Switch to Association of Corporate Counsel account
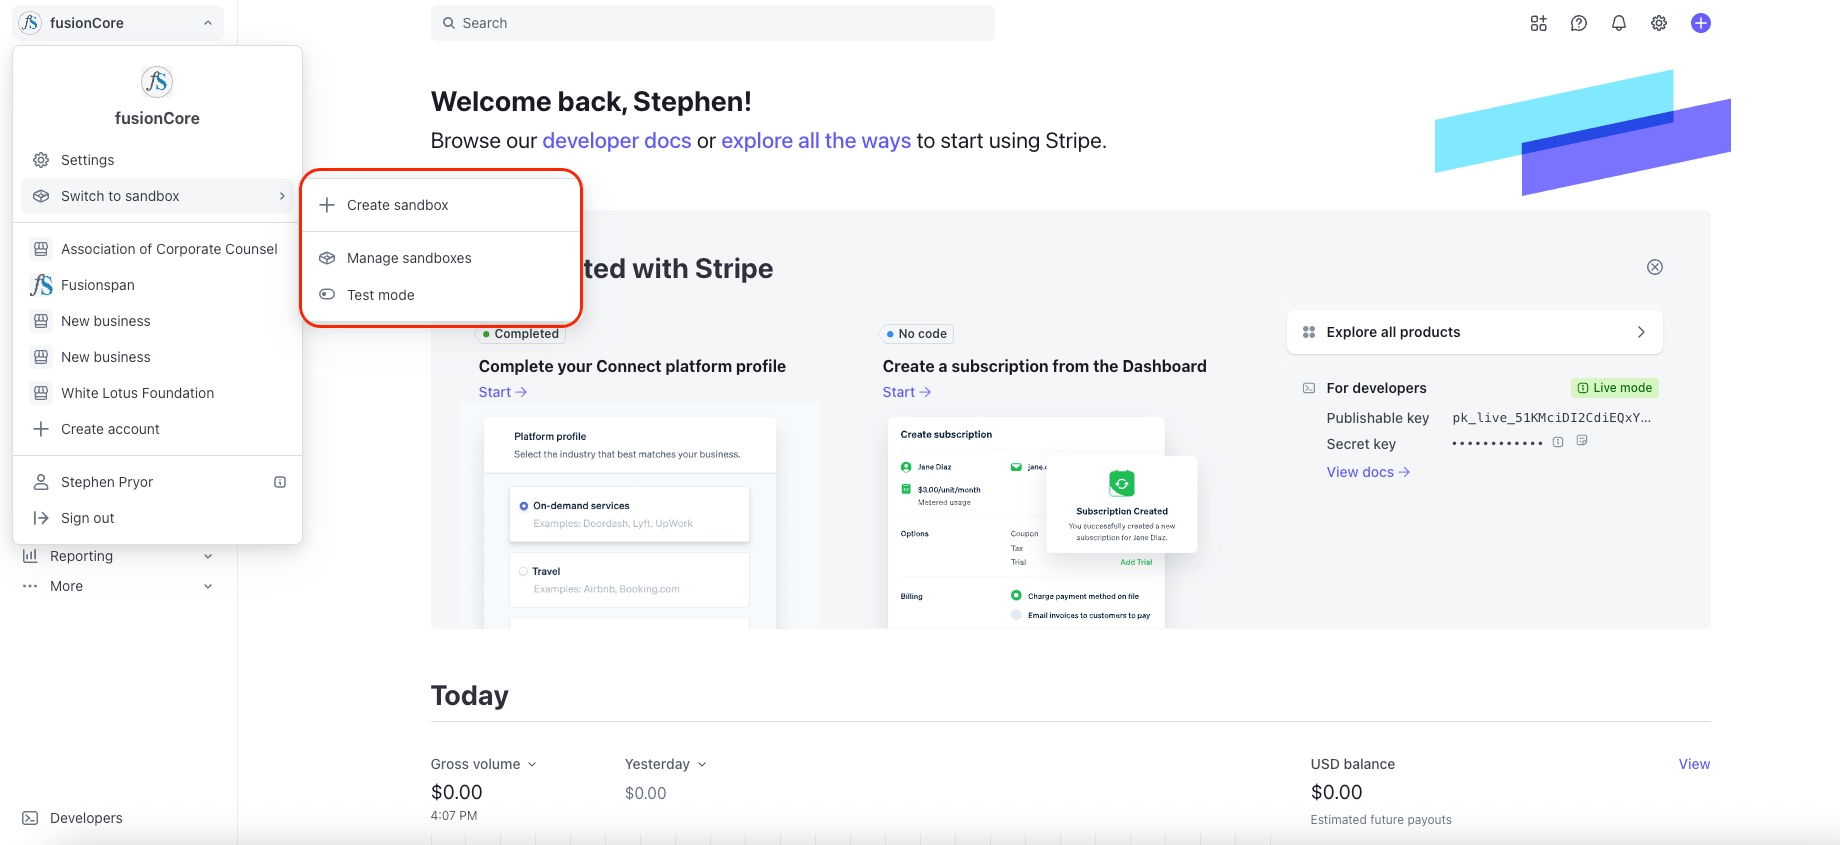This screenshot has height=845, width=1840. [157, 249]
